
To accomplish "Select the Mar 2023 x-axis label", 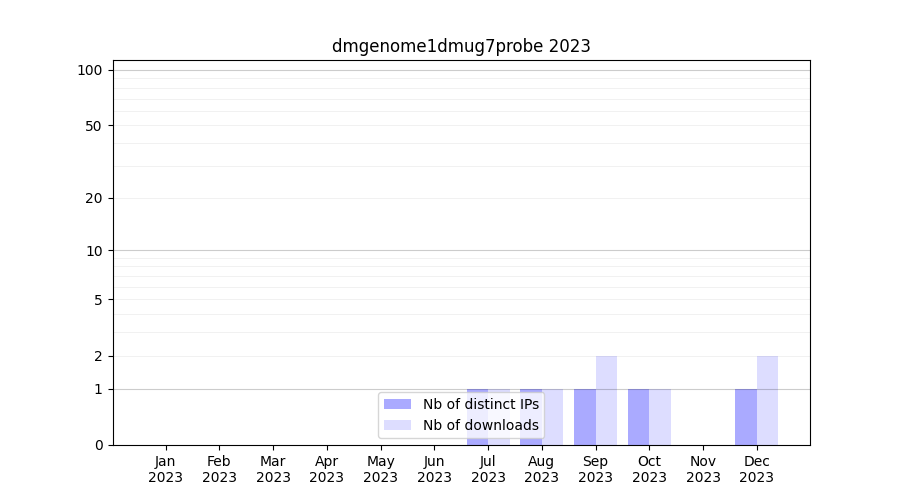I will point(273,469).
